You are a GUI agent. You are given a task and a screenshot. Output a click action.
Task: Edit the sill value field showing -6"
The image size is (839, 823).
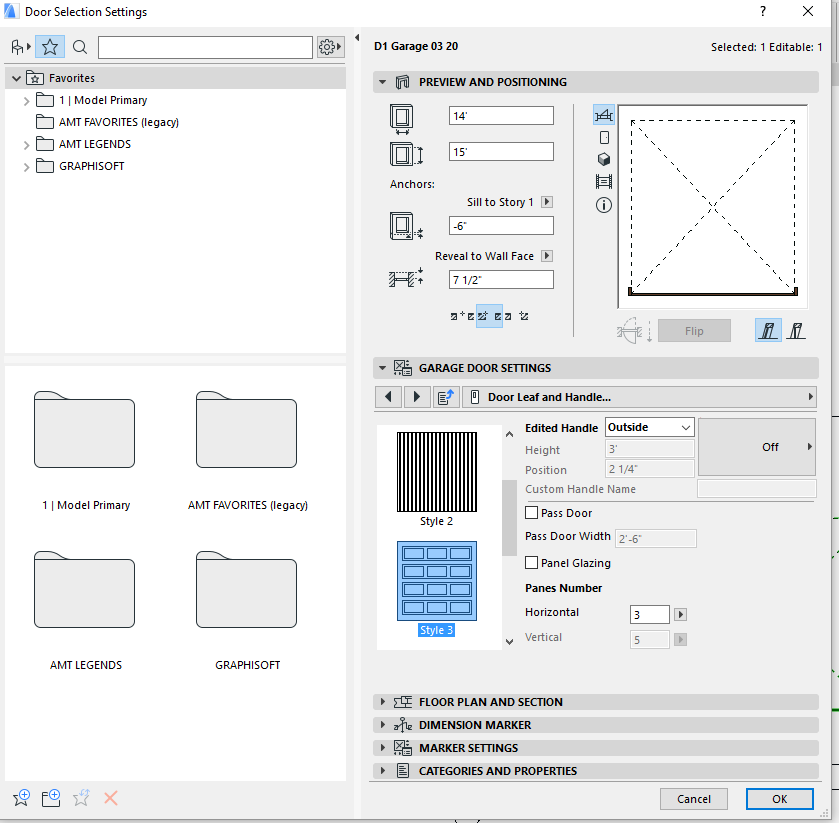(501, 226)
